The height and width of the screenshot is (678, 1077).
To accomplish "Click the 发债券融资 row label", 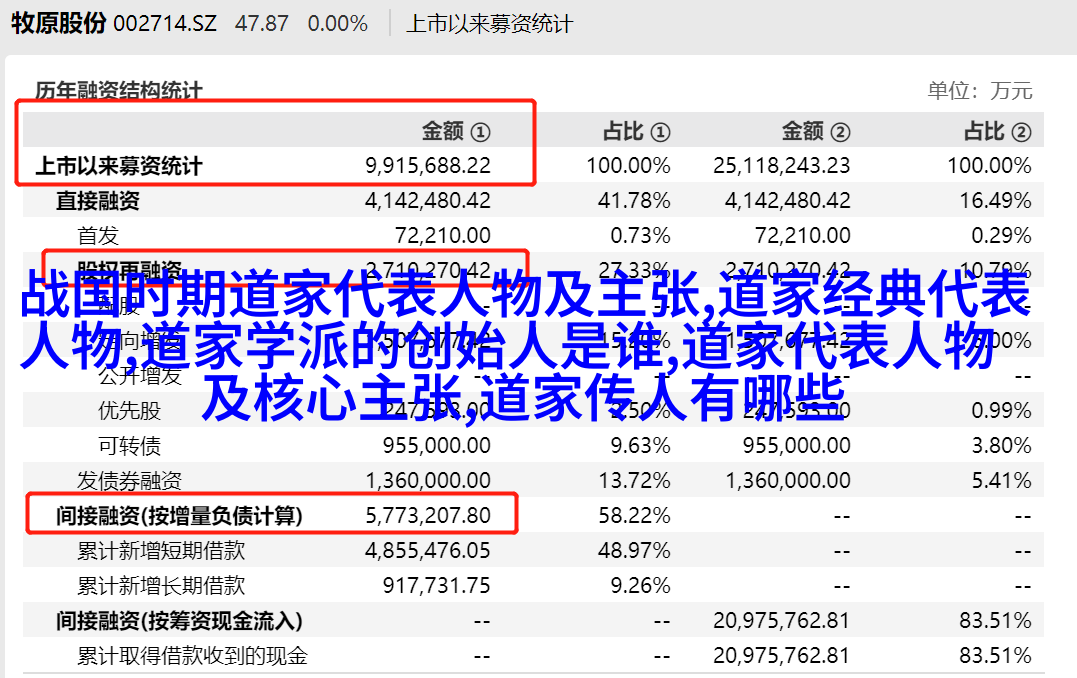I will (129, 481).
